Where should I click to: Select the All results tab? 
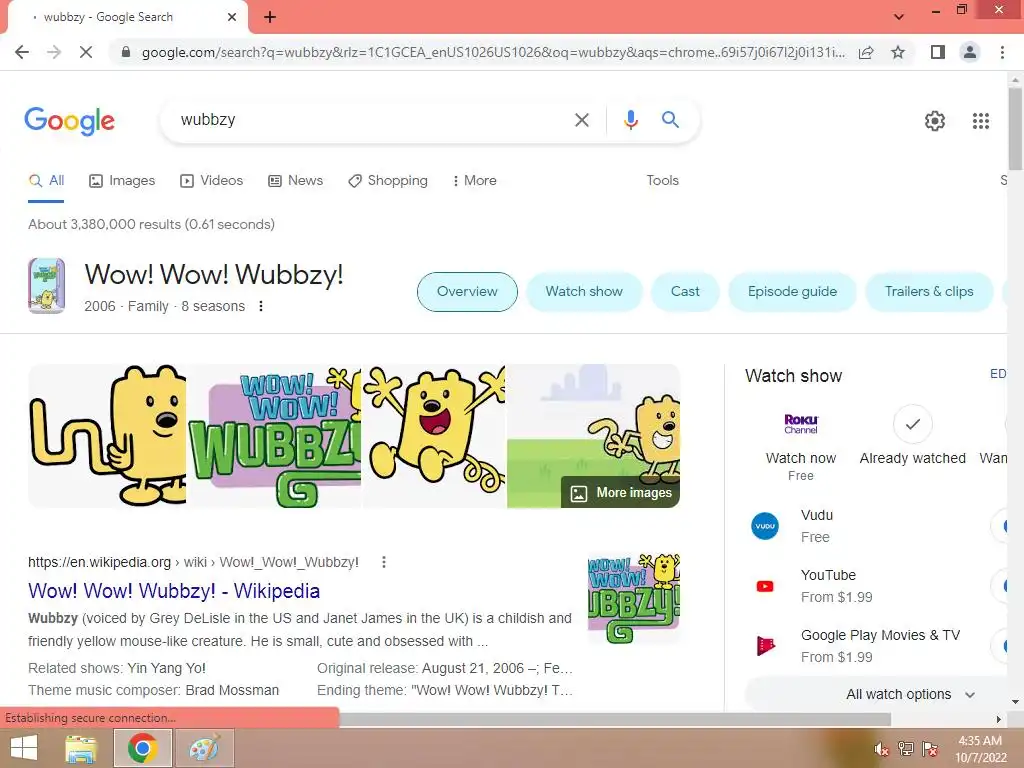(46, 181)
